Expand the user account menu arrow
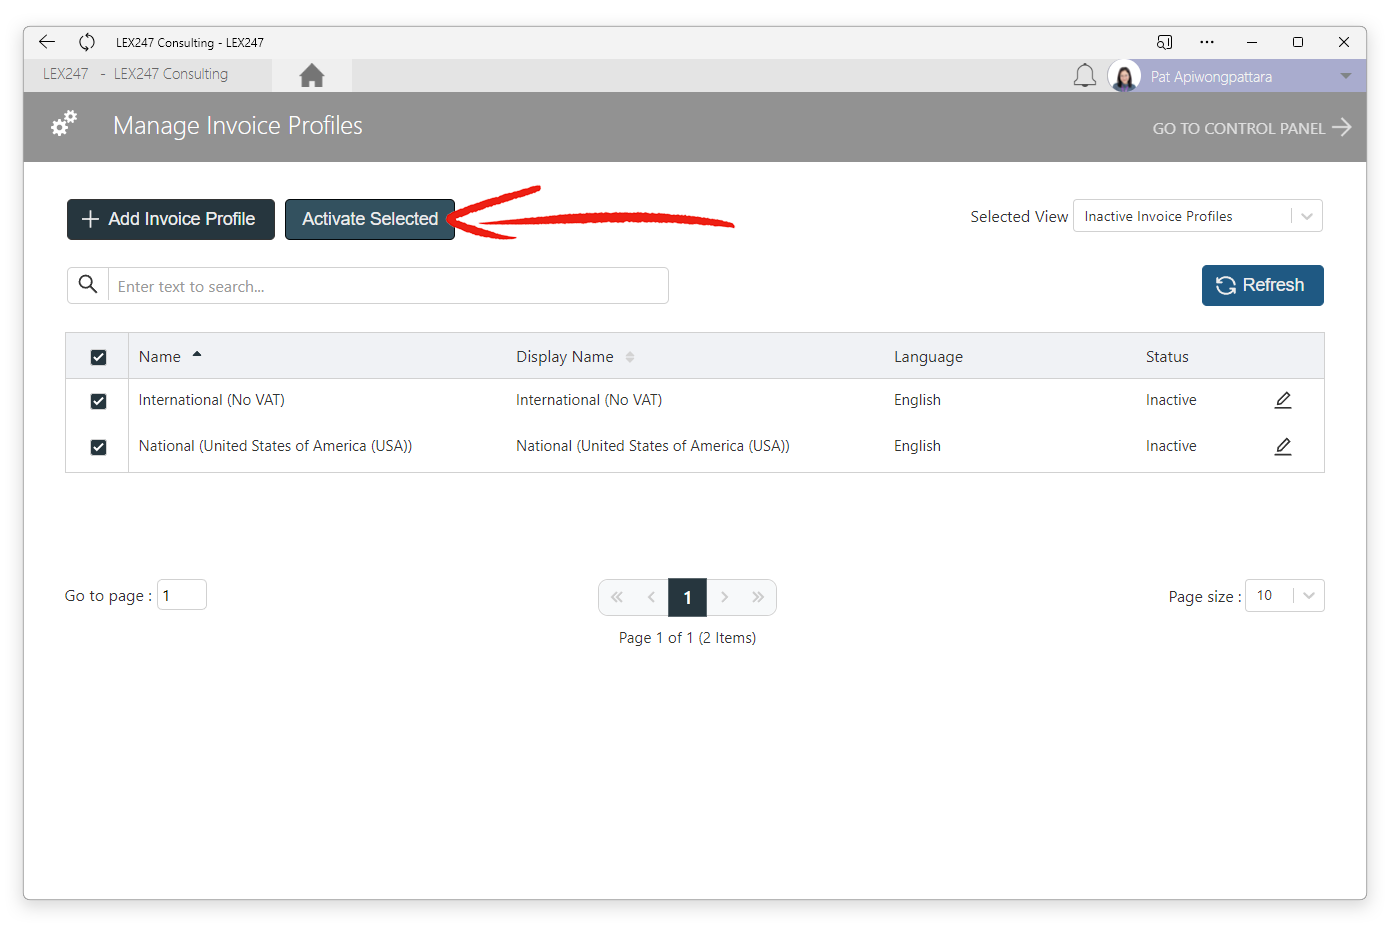 coord(1346,76)
